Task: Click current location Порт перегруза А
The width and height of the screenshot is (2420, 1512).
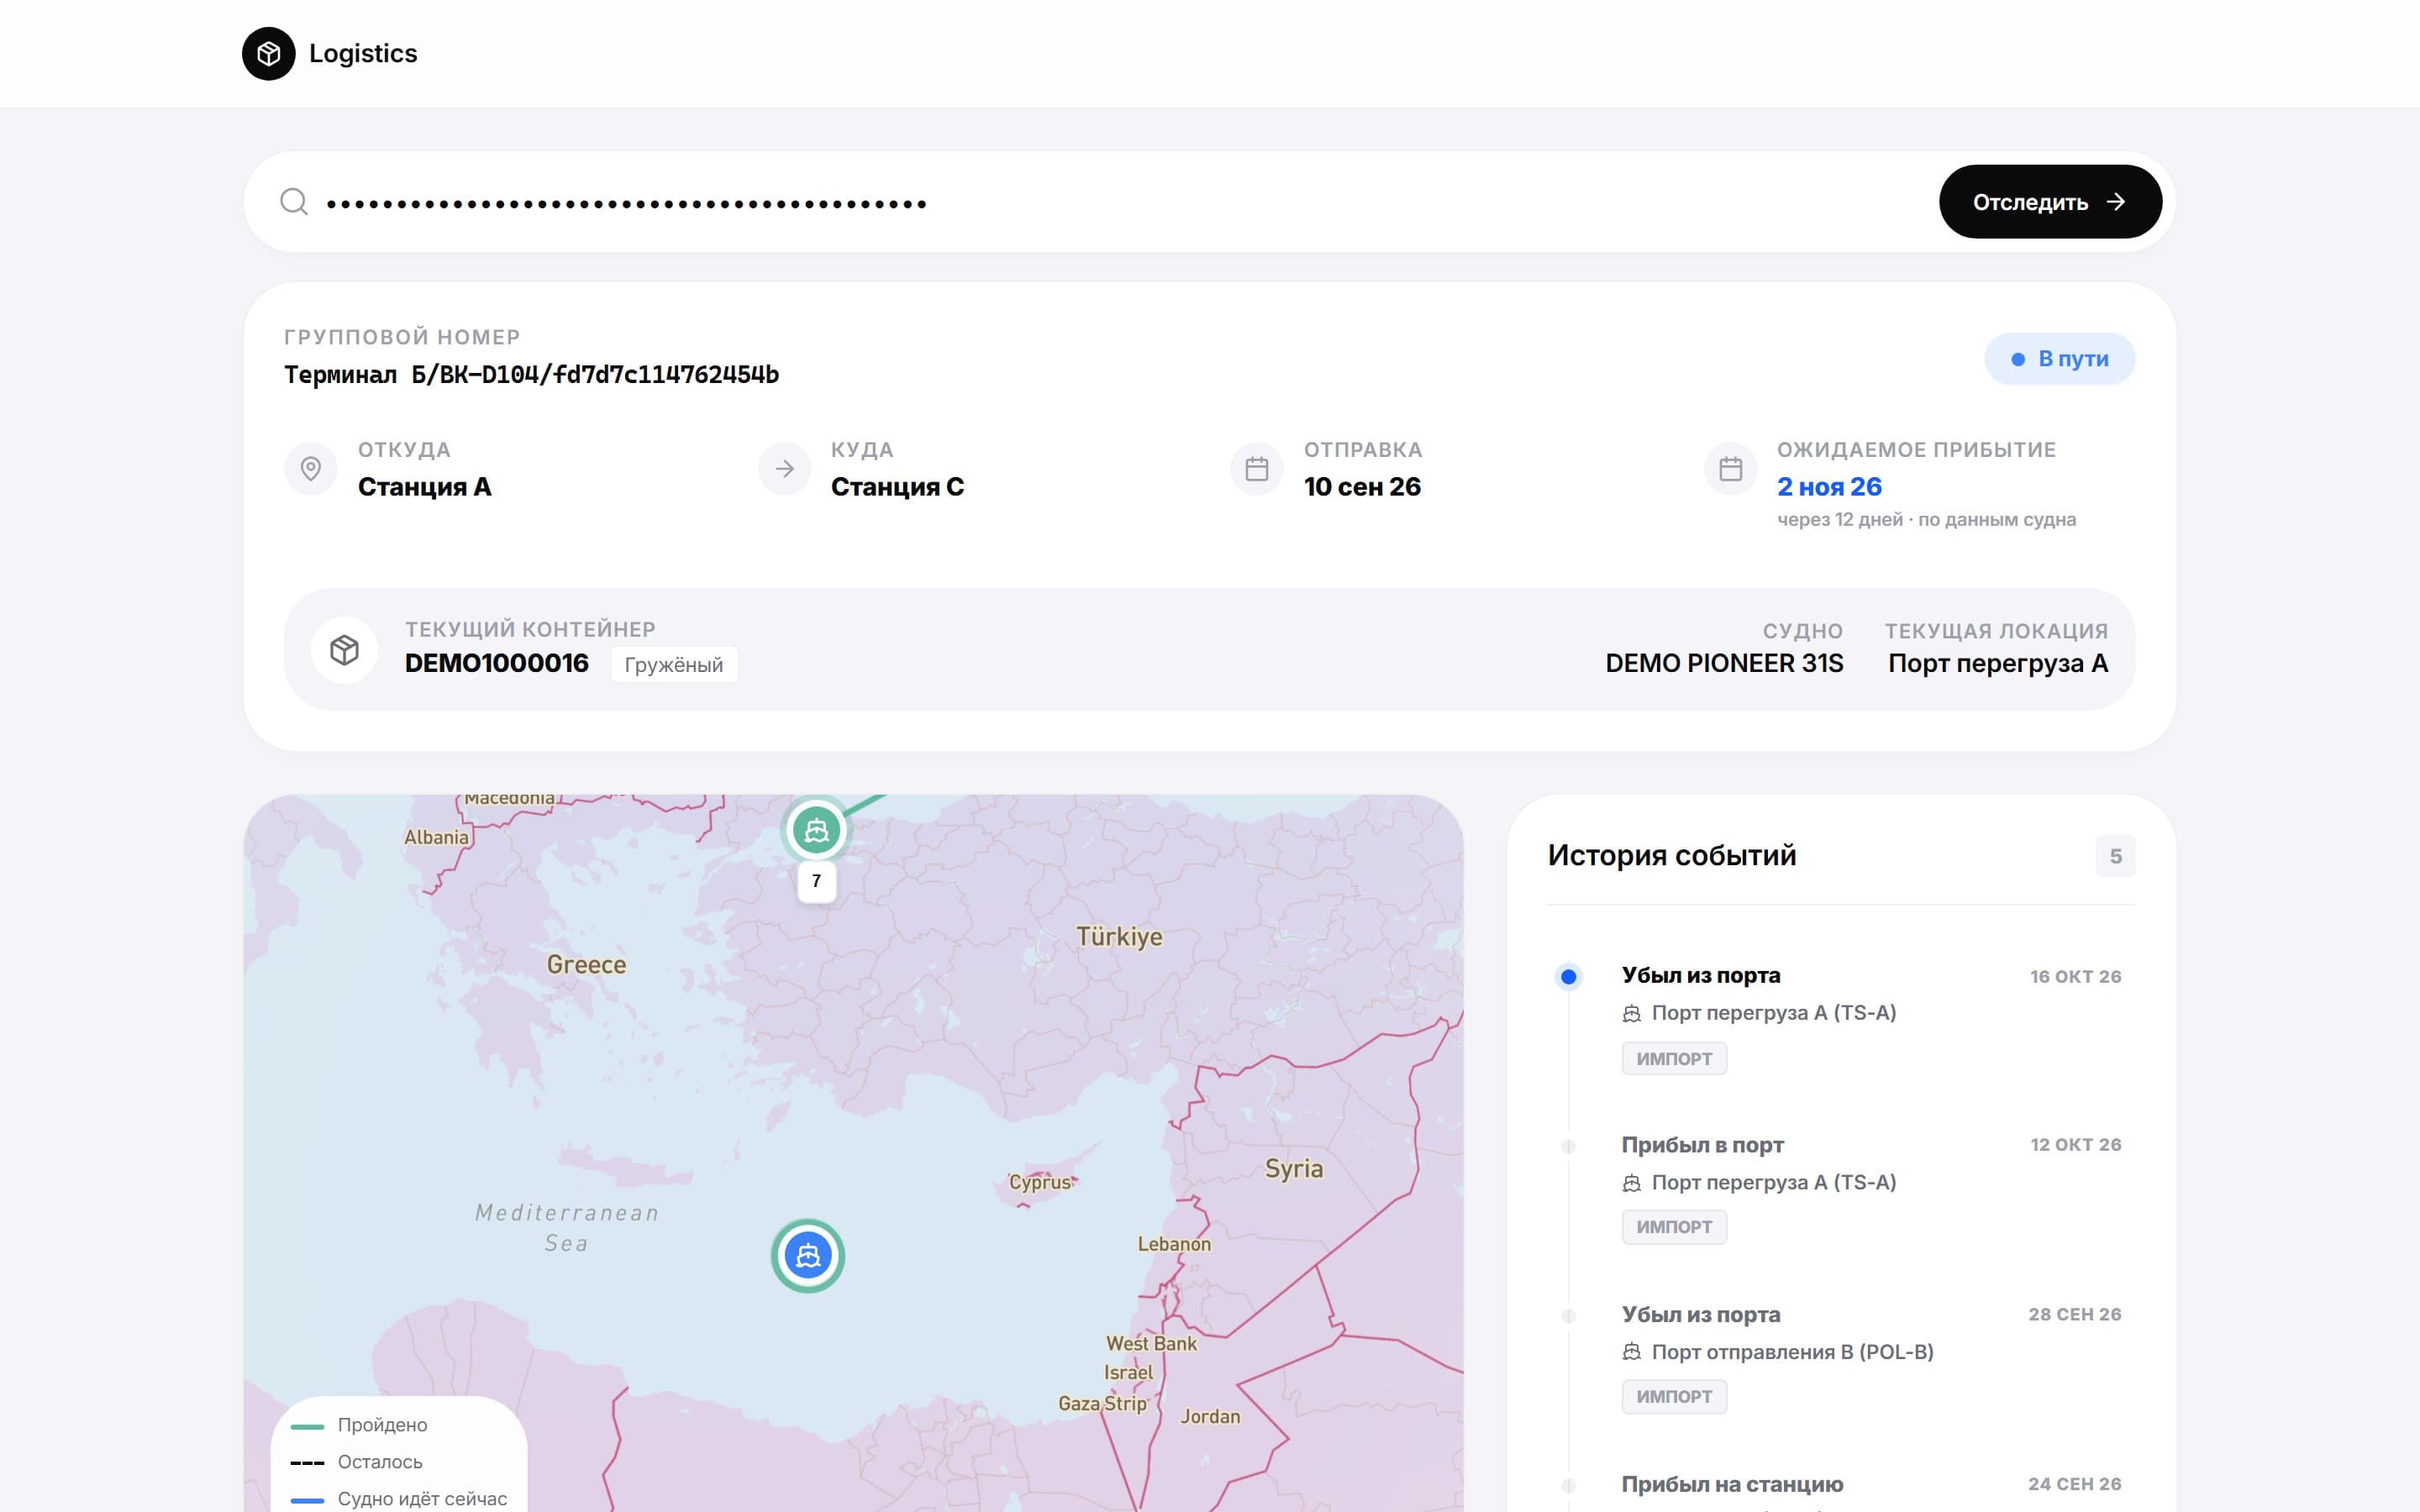Action: click(x=1998, y=663)
